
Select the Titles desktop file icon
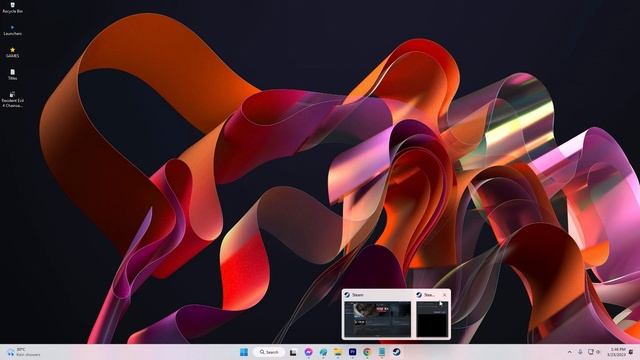tap(12, 75)
